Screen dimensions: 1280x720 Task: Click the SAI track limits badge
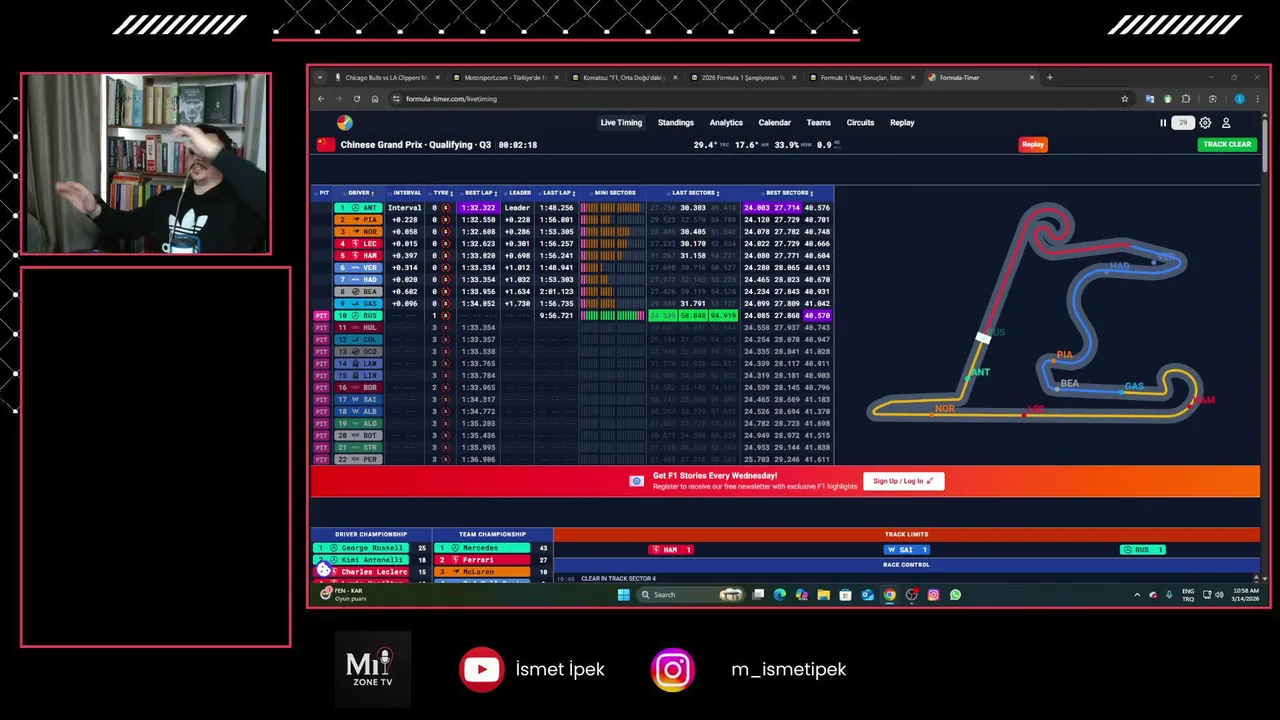[906, 549]
